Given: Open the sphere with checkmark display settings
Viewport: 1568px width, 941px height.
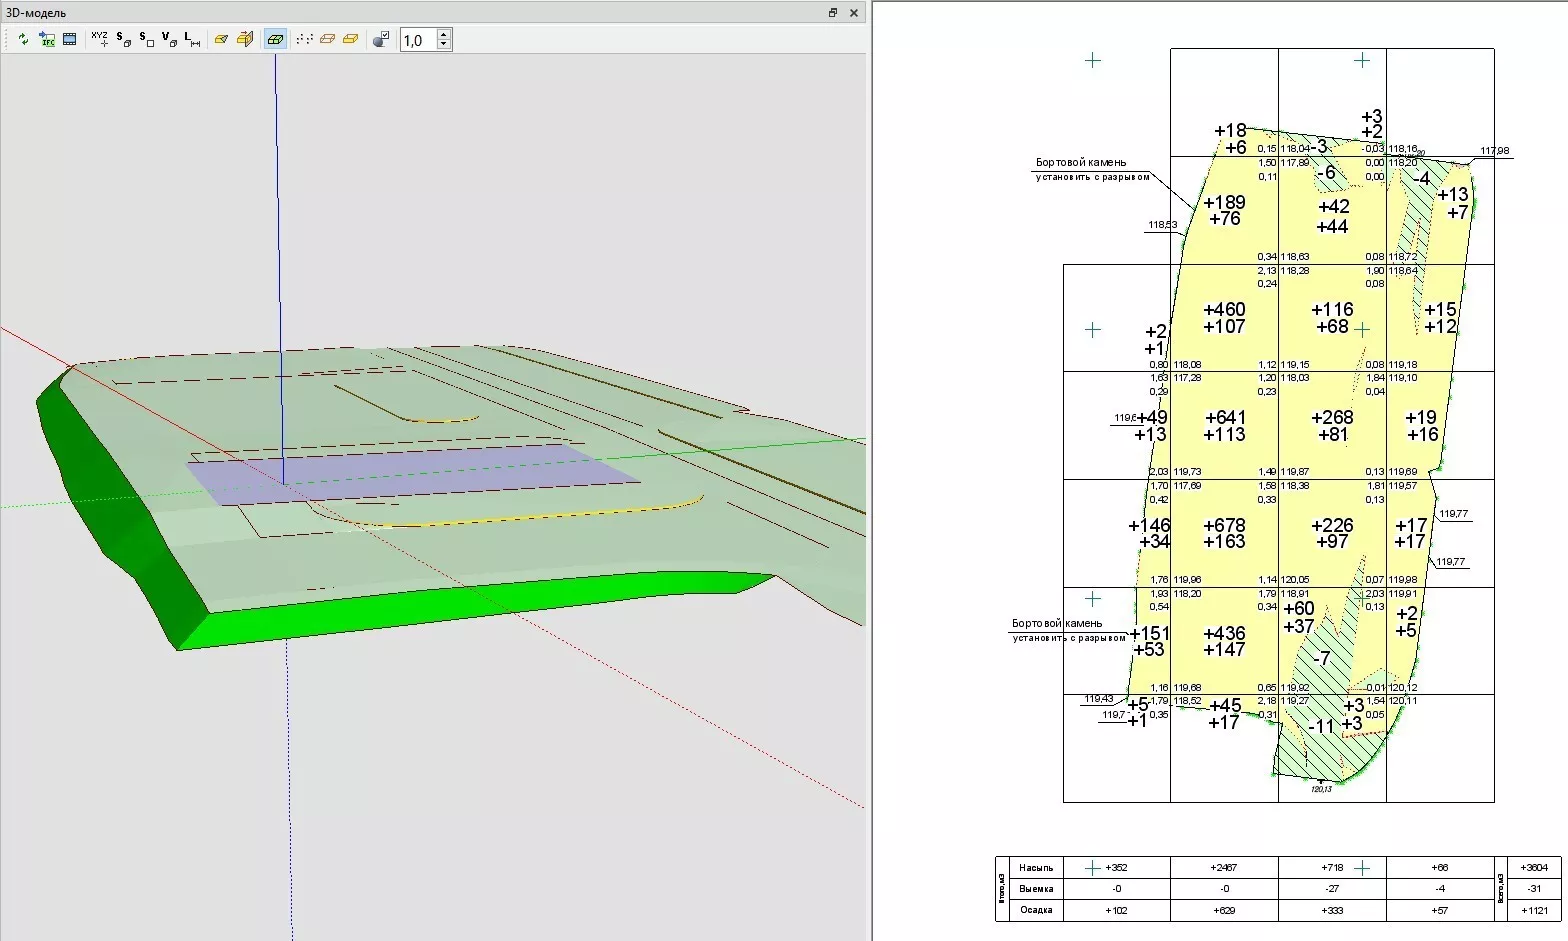Looking at the screenshot, I should [x=380, y=39].
